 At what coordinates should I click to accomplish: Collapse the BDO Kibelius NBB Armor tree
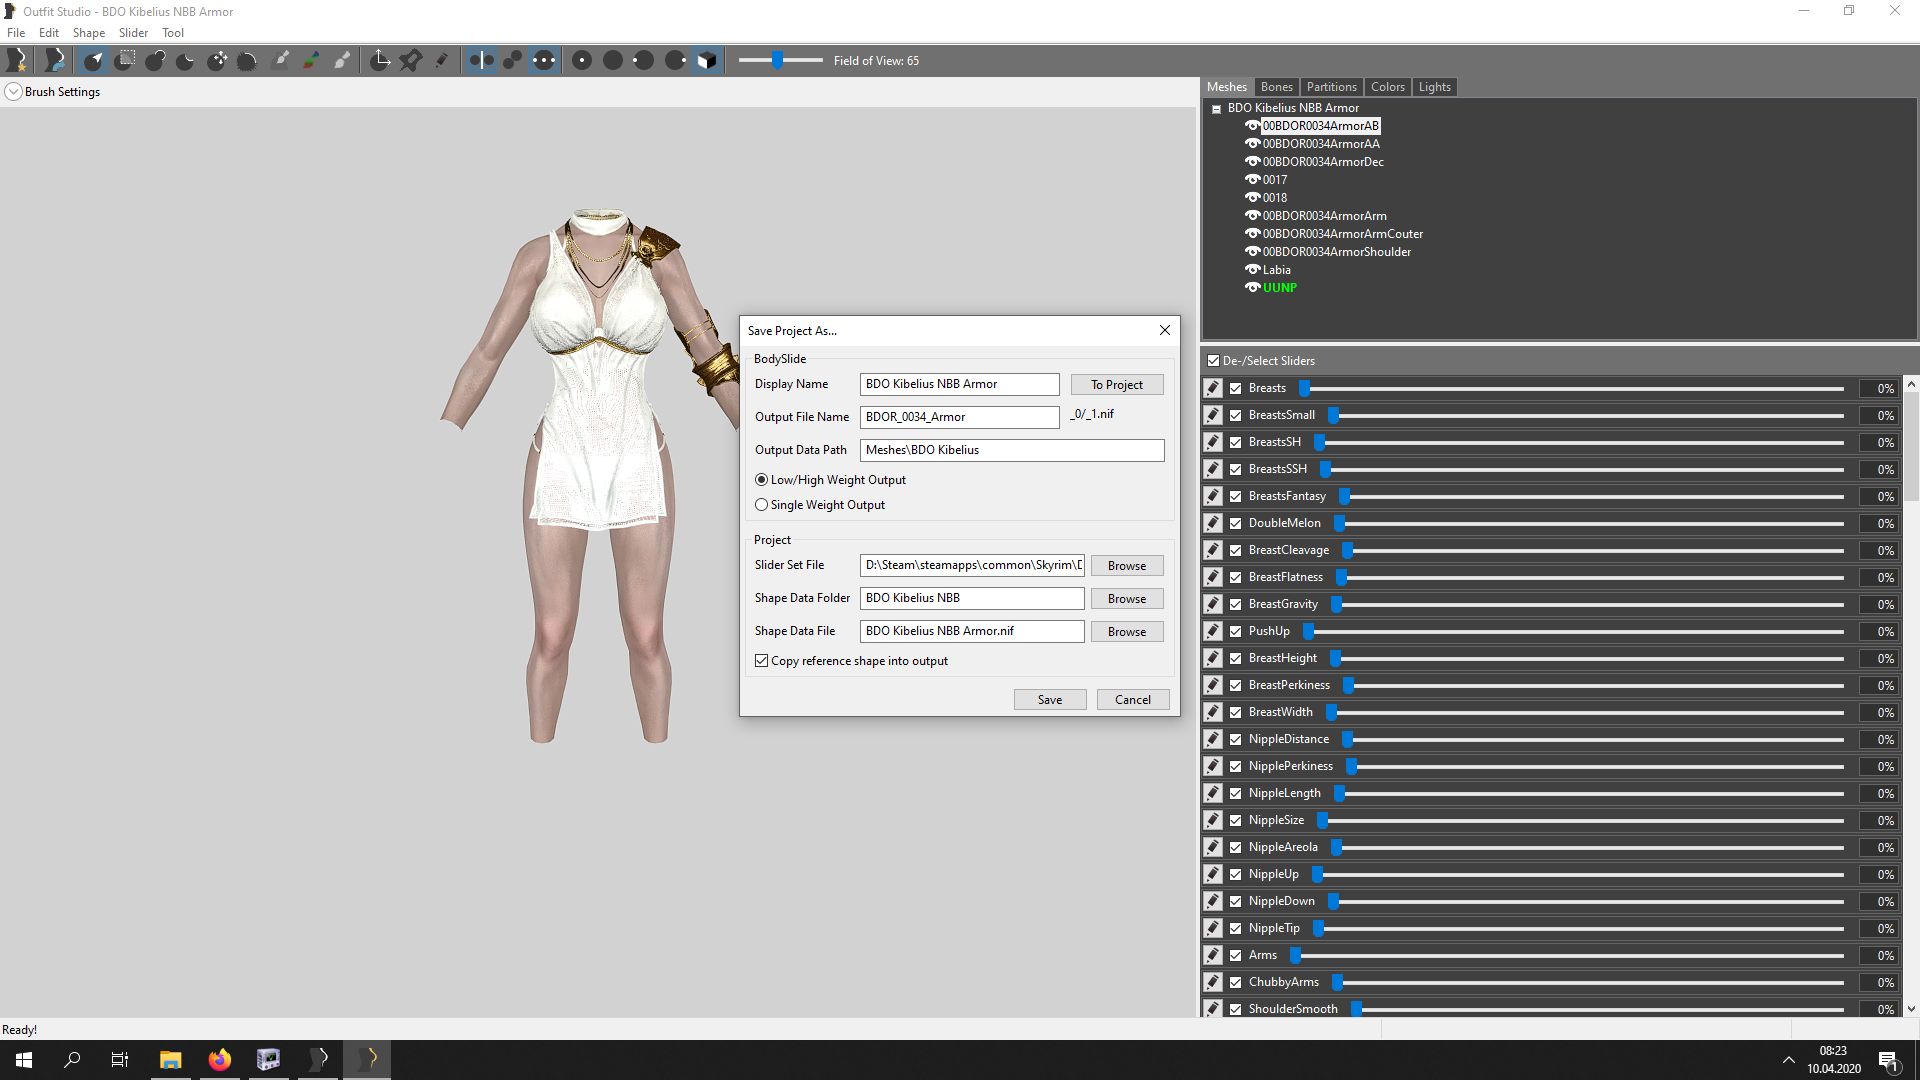pyautogui.click(x=1216, y=109)
